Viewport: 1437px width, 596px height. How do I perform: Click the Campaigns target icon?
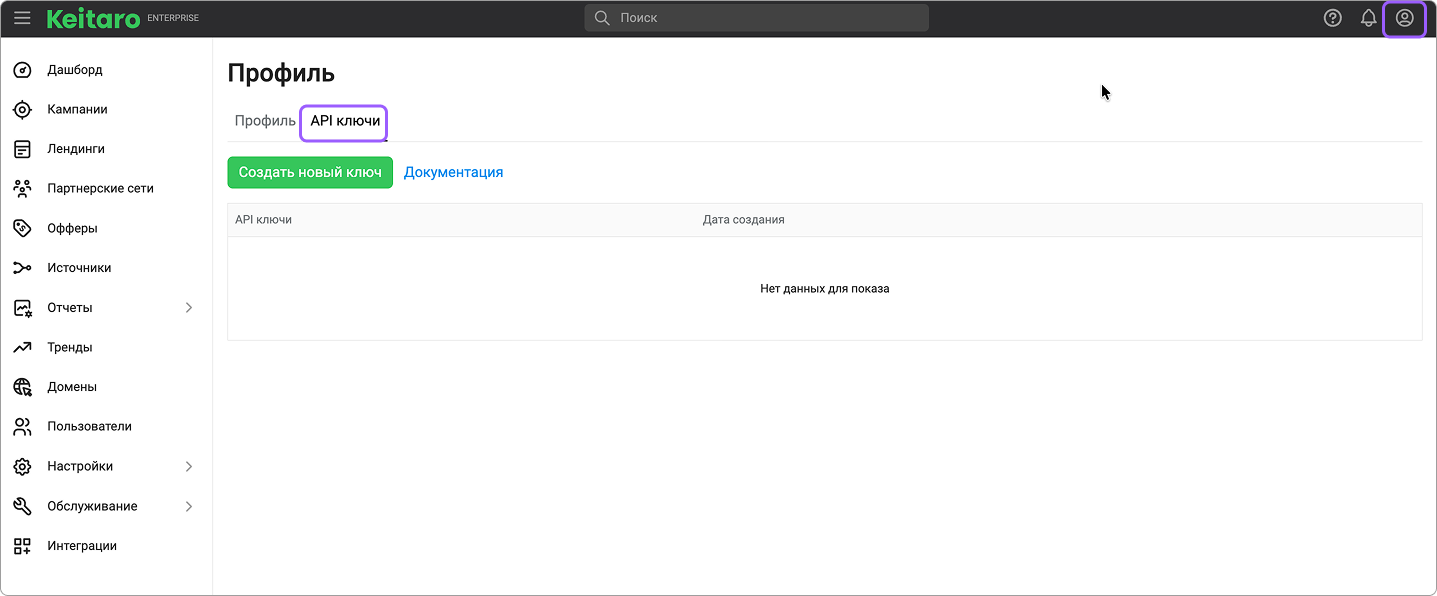click(x=22, y=110)
